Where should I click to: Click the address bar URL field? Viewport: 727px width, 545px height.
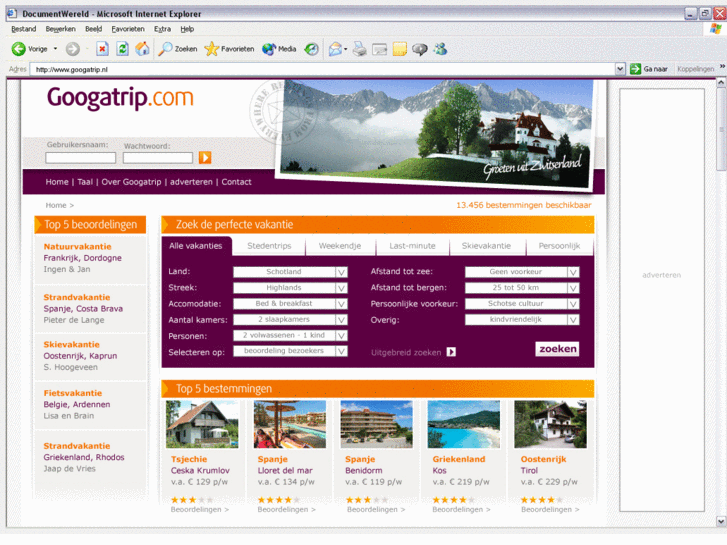(323, 70)
